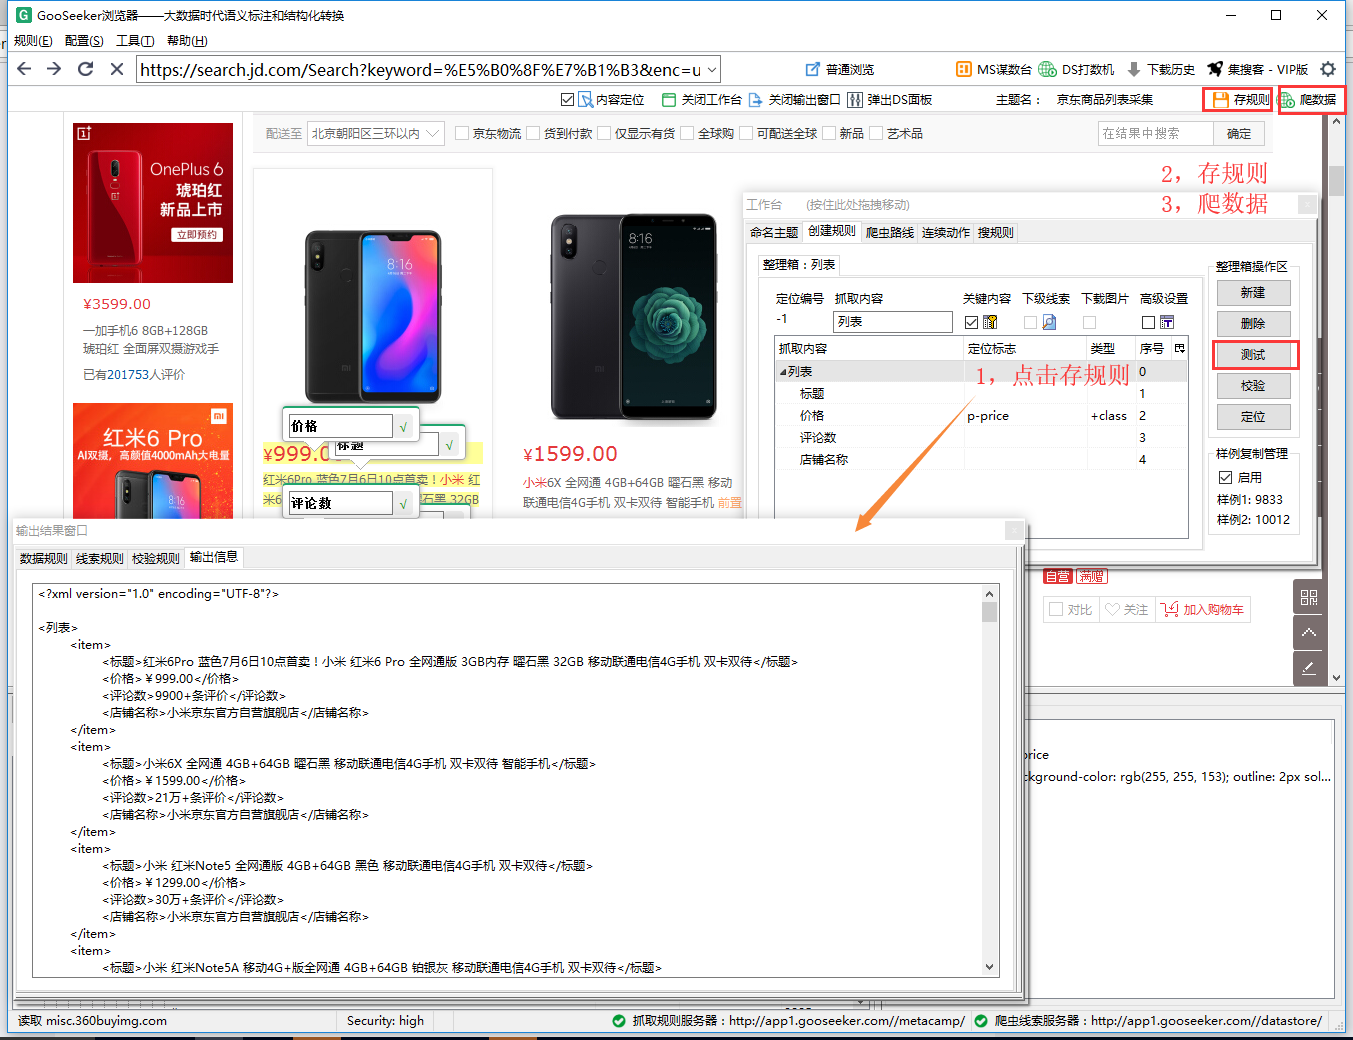
Task: Click the 删除 button
Action: click(x=1253, y=323)
